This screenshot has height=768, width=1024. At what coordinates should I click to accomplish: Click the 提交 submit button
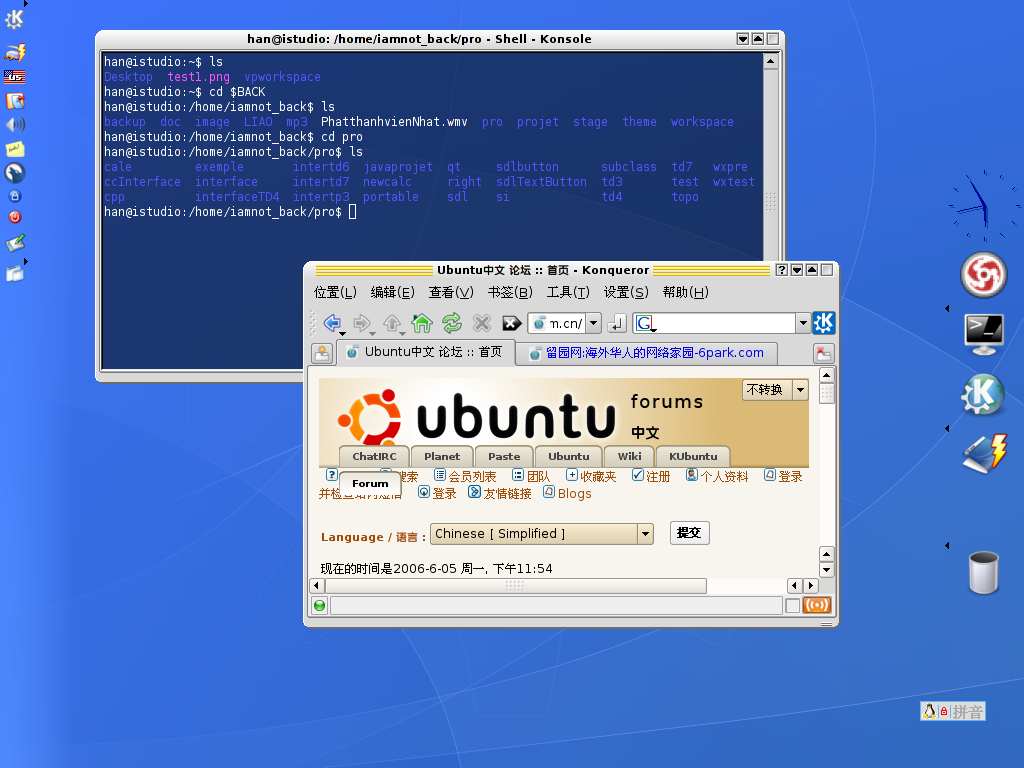(x=689, y=533)
